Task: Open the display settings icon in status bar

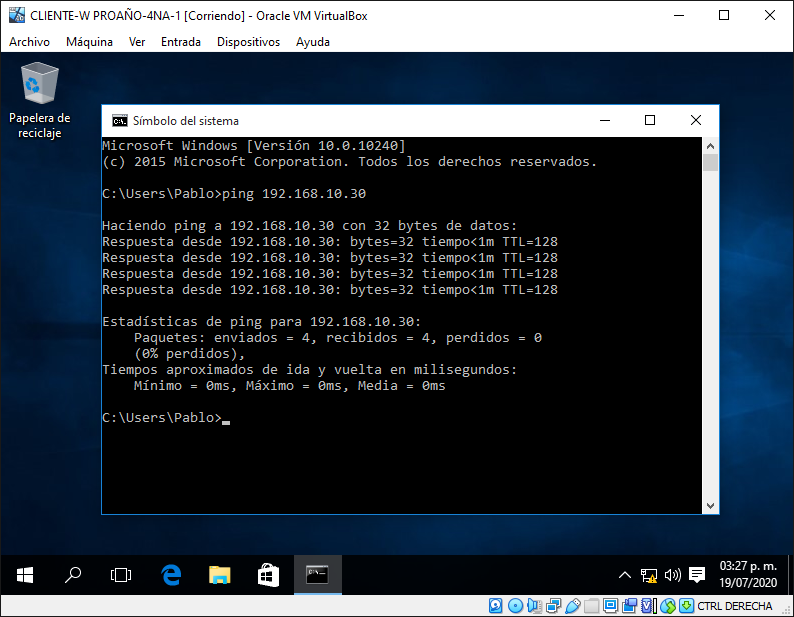Action: point(610,605)
